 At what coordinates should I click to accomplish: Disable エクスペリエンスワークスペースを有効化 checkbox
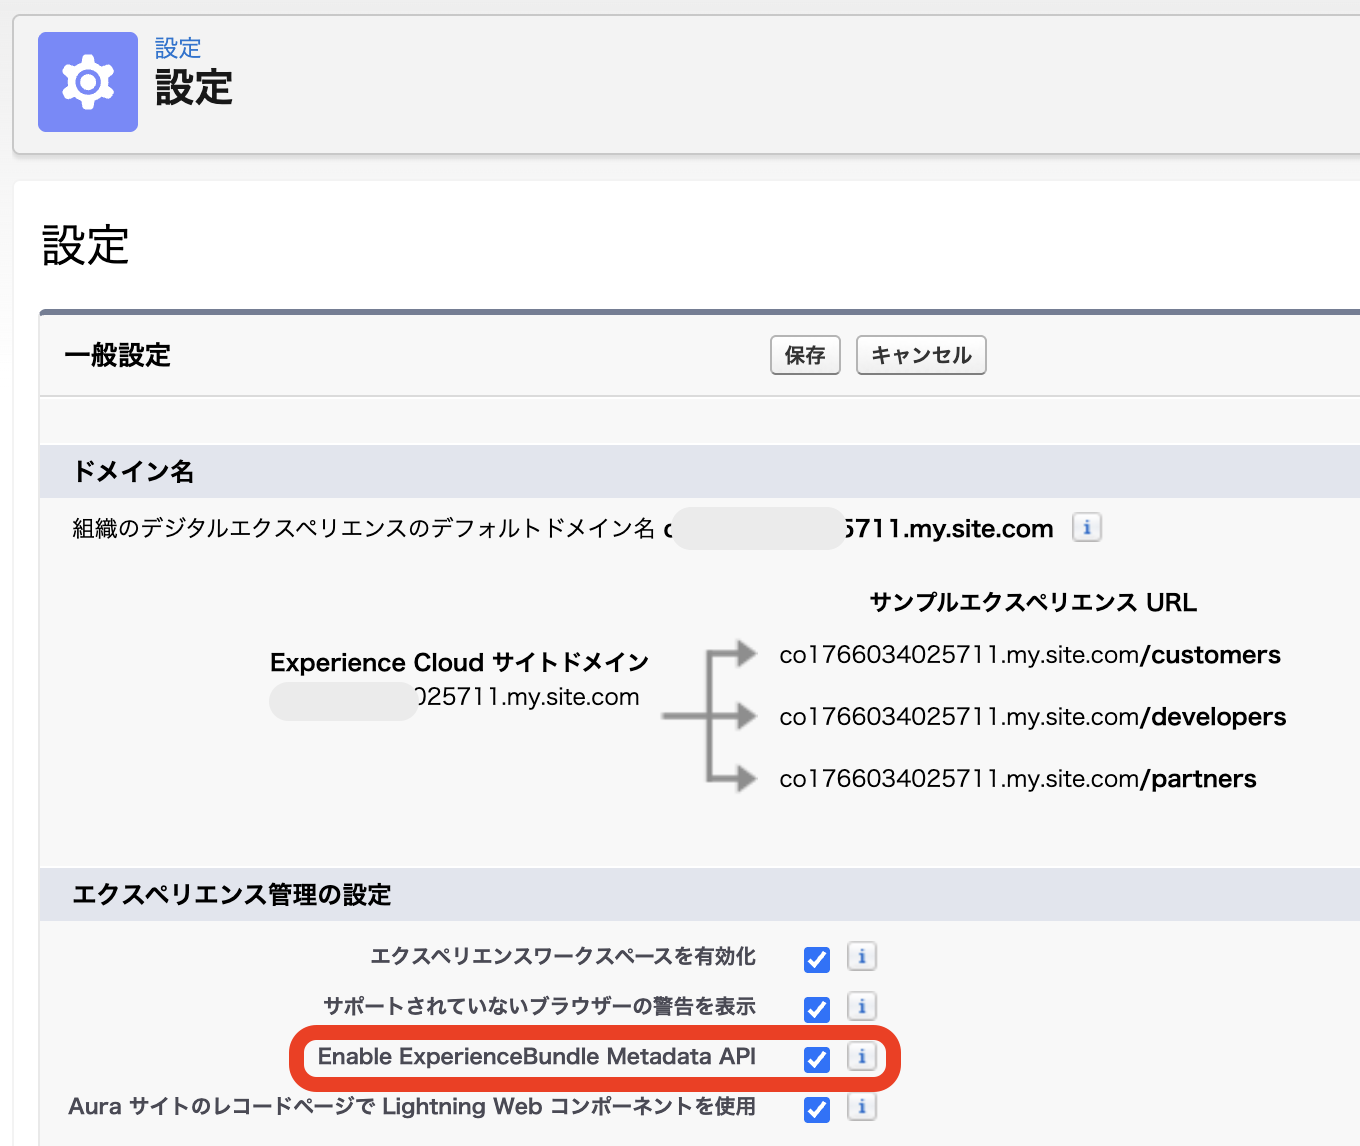816,959
